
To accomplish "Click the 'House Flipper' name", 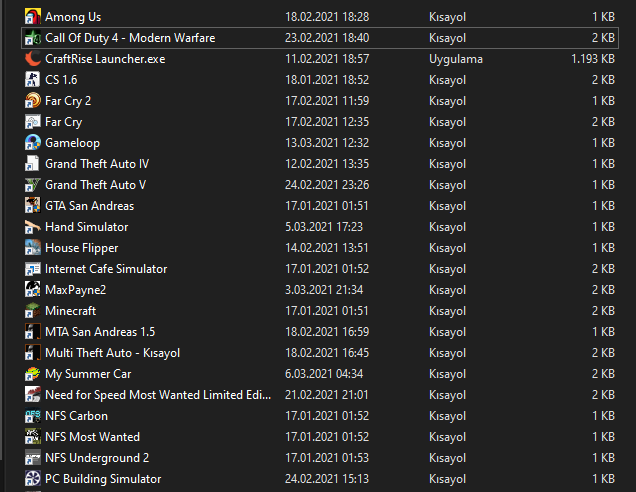I will (x=82, y=248).
